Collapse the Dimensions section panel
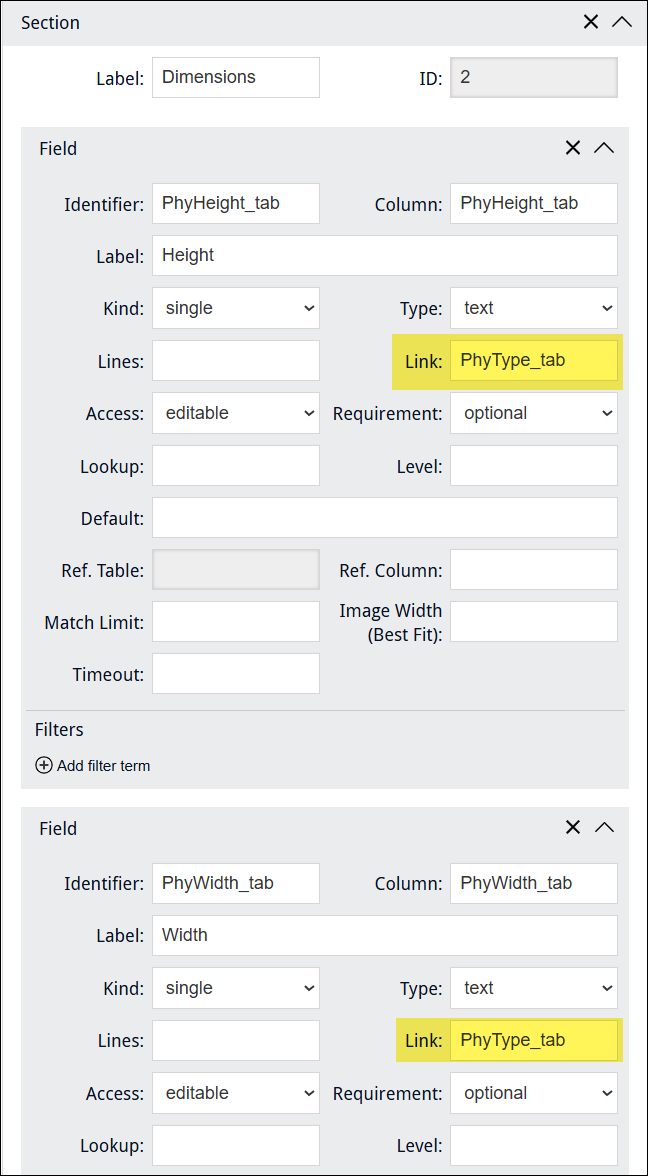 tap(622, 22)
